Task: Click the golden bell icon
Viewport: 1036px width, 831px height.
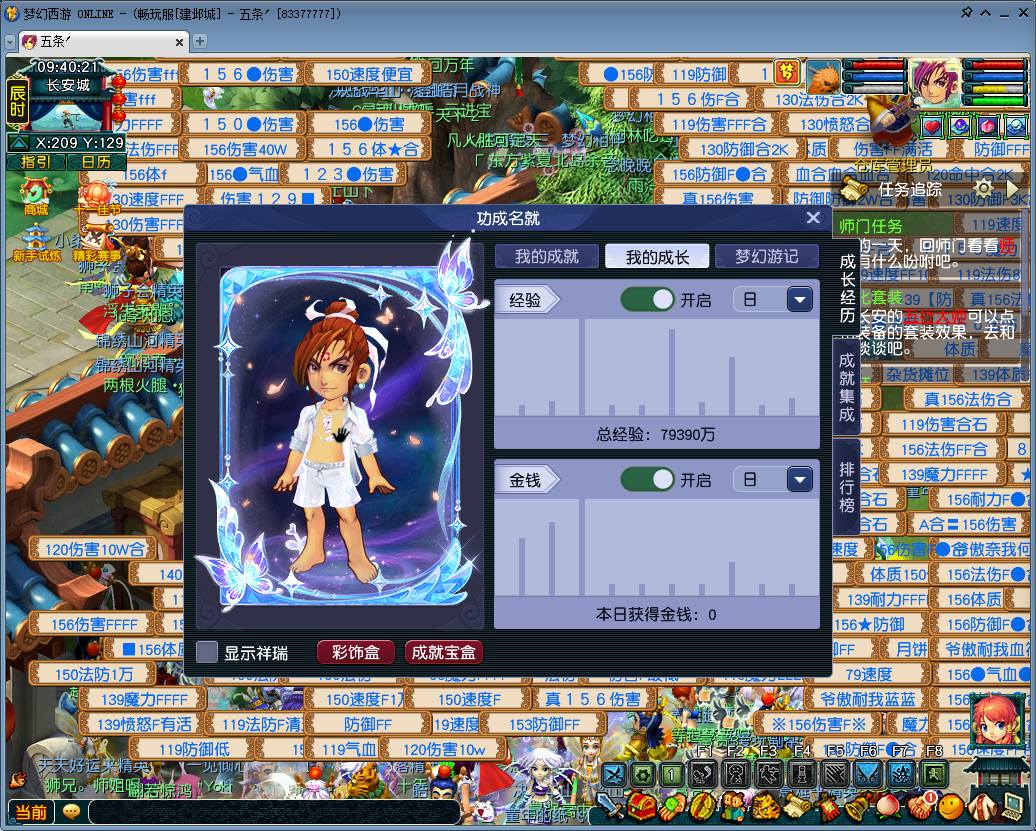Action: [856, 806]
